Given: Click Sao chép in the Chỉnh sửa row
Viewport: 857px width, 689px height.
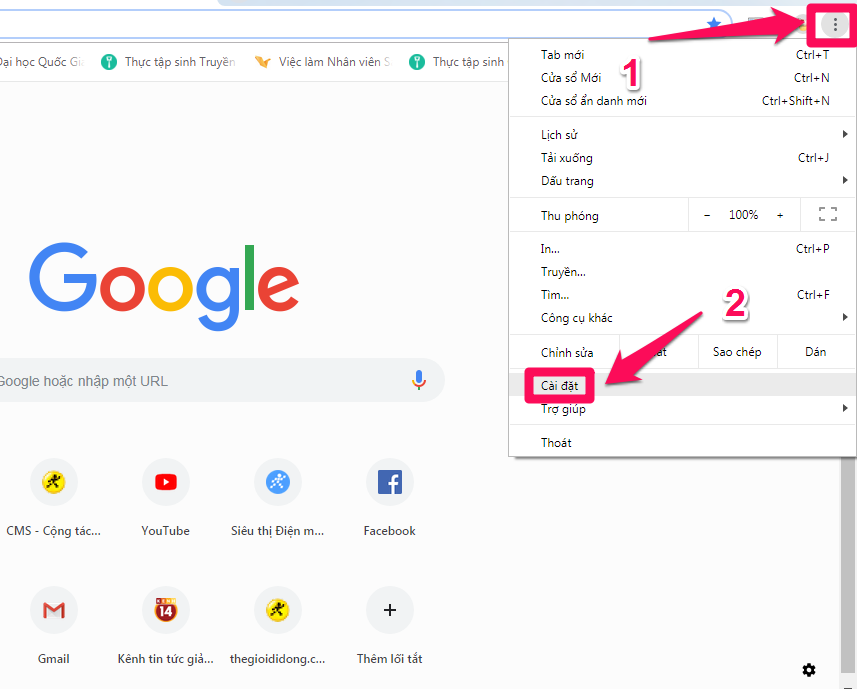Looking at the screenshot, I should tap(737, 352).
